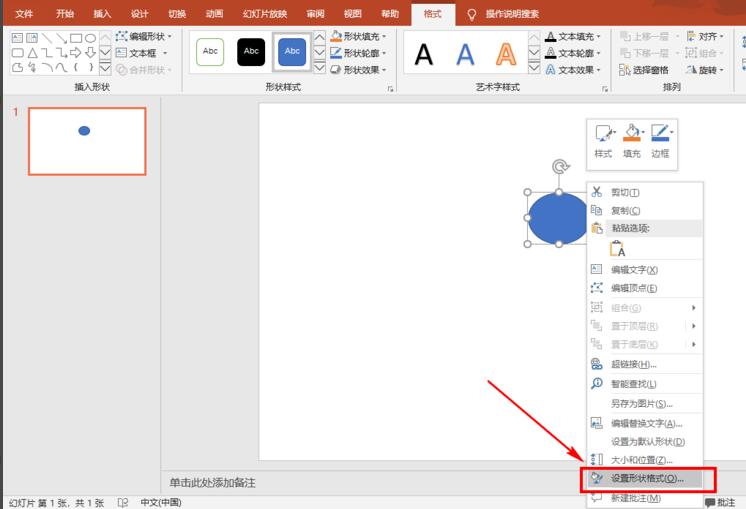Click the paste keep-text-only clipboard icon
This screenshot has width=746, height=509.
pyautogui.click(x=617, y=249)
